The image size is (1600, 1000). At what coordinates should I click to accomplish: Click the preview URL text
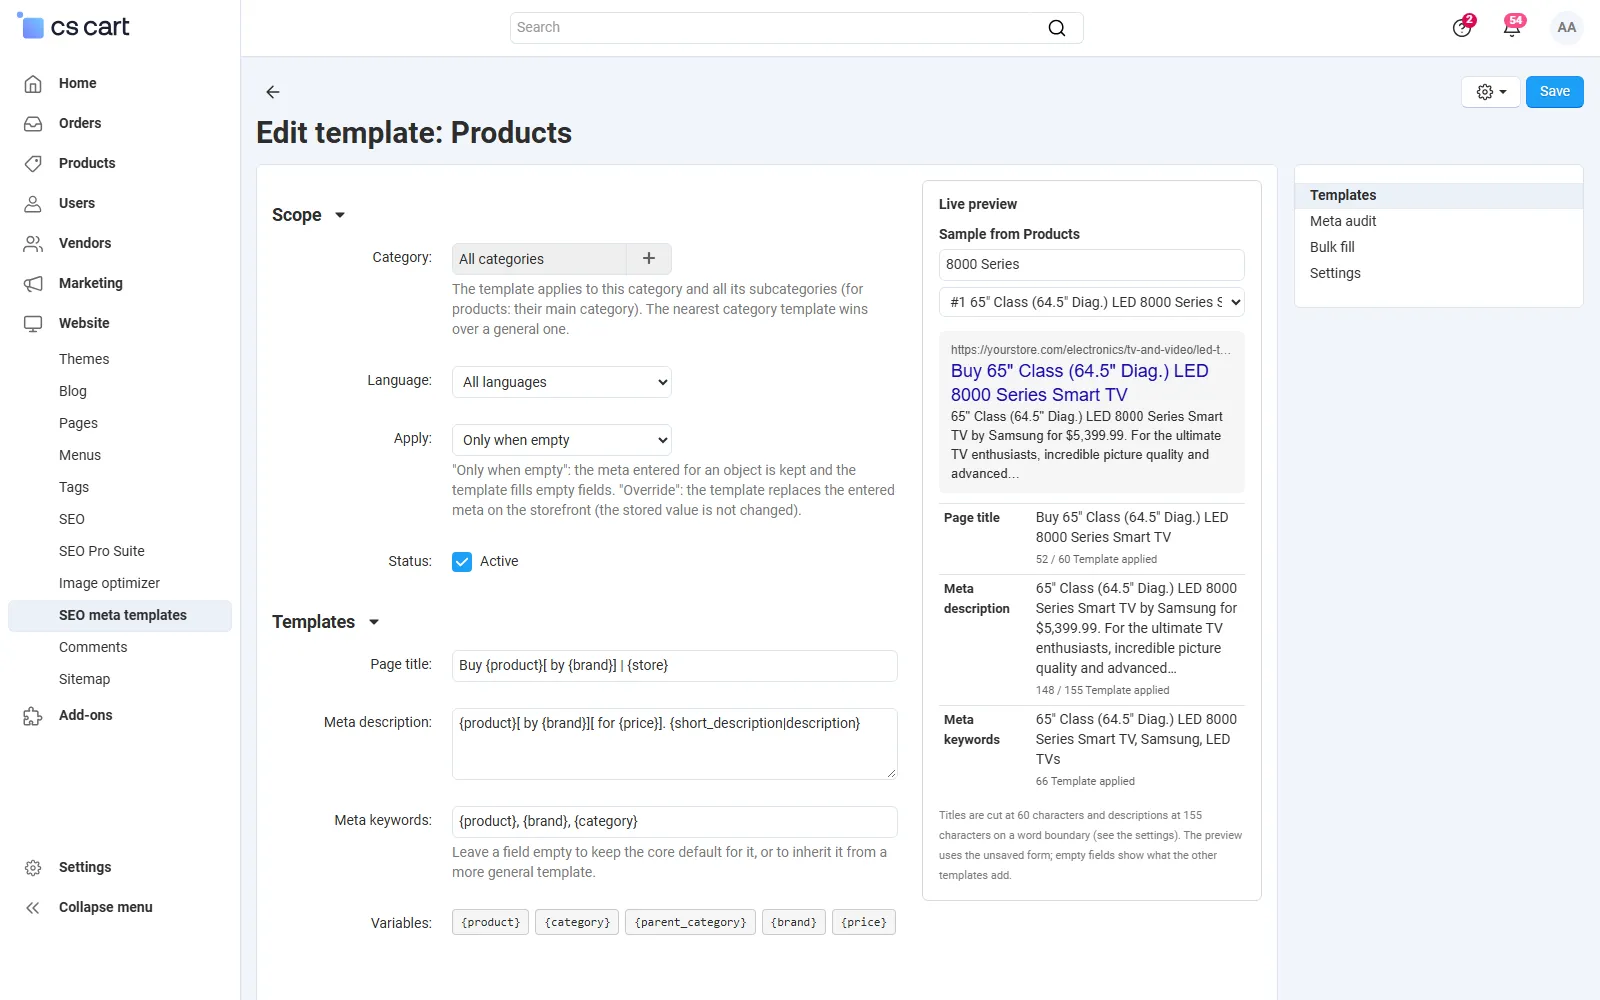point(1091,350)
